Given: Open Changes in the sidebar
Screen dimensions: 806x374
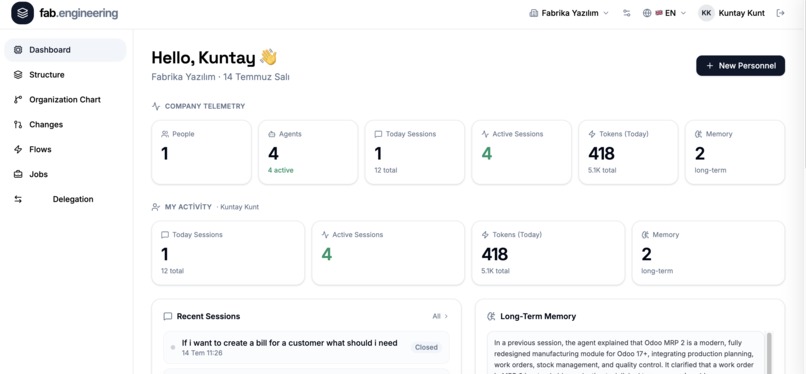Looking at the screenshot, I should pyautogui.click(x=65, y=124).
